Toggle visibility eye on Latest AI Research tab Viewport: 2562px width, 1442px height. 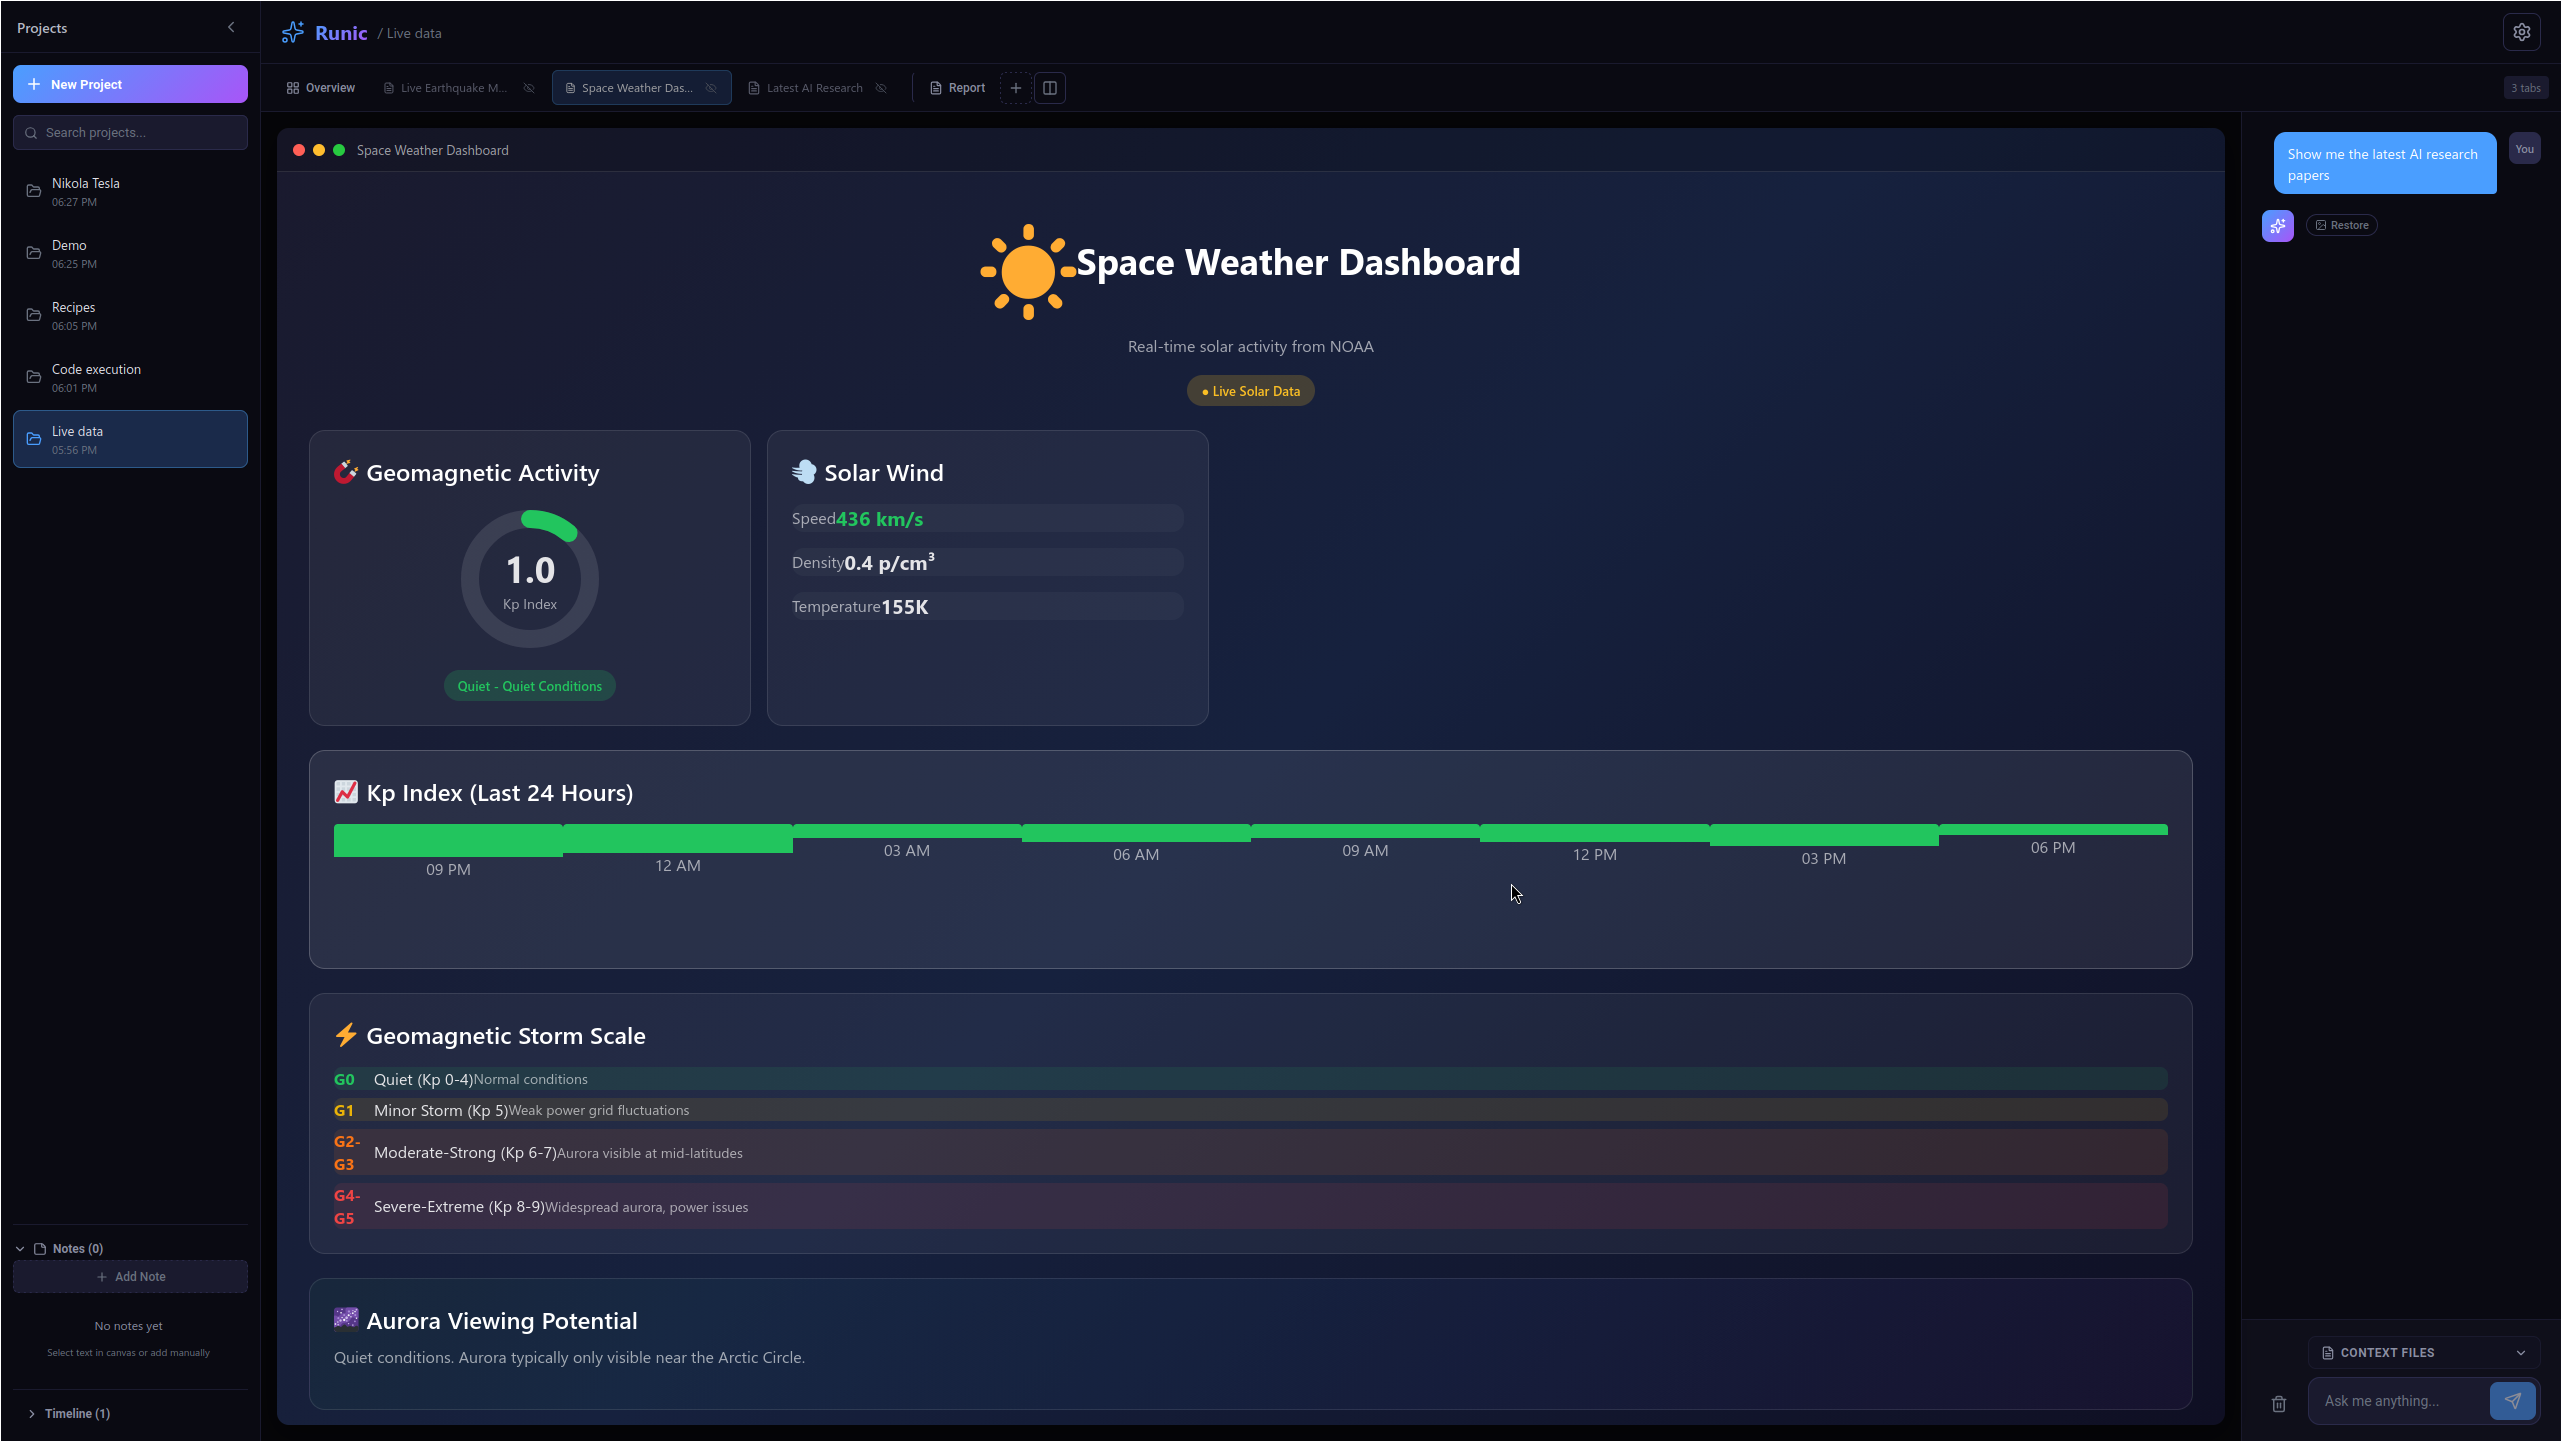[x=881, y=88]
